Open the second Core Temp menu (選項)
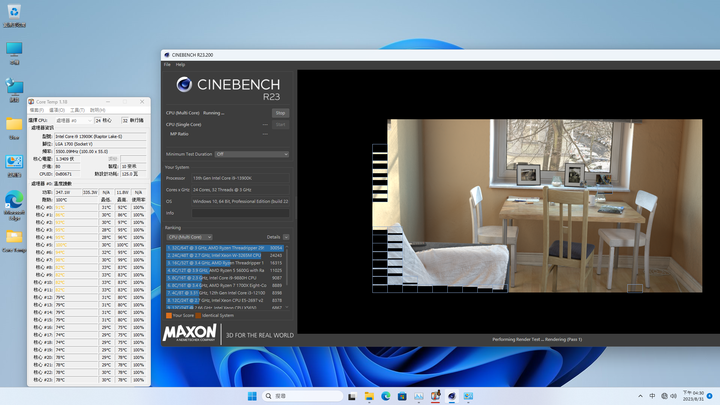720x405 pixels. pyautogui.click(x=57, y=110)
